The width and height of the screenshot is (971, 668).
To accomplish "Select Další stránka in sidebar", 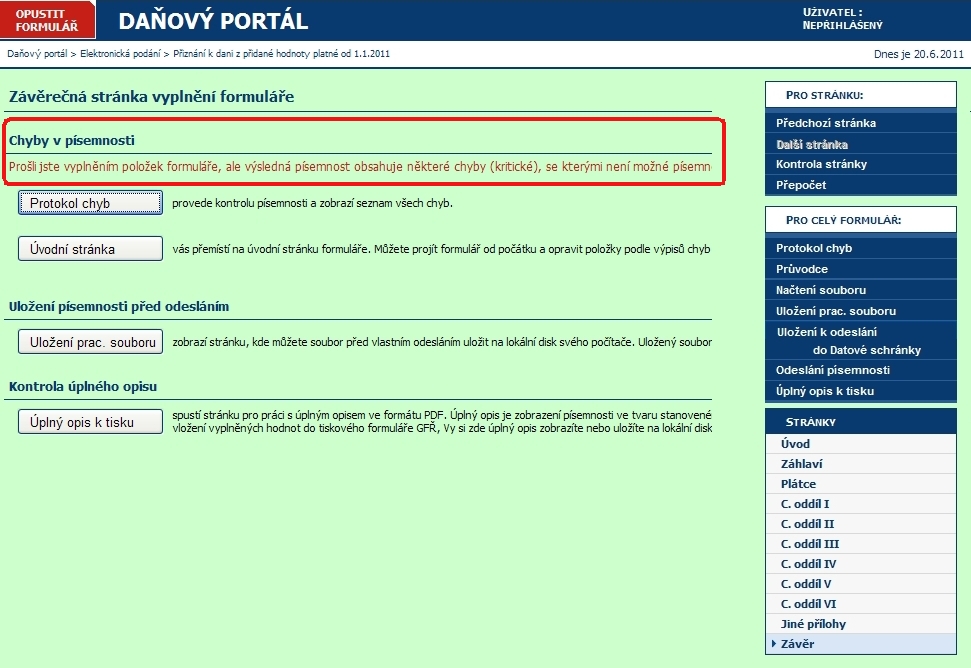I will point(861,144).
